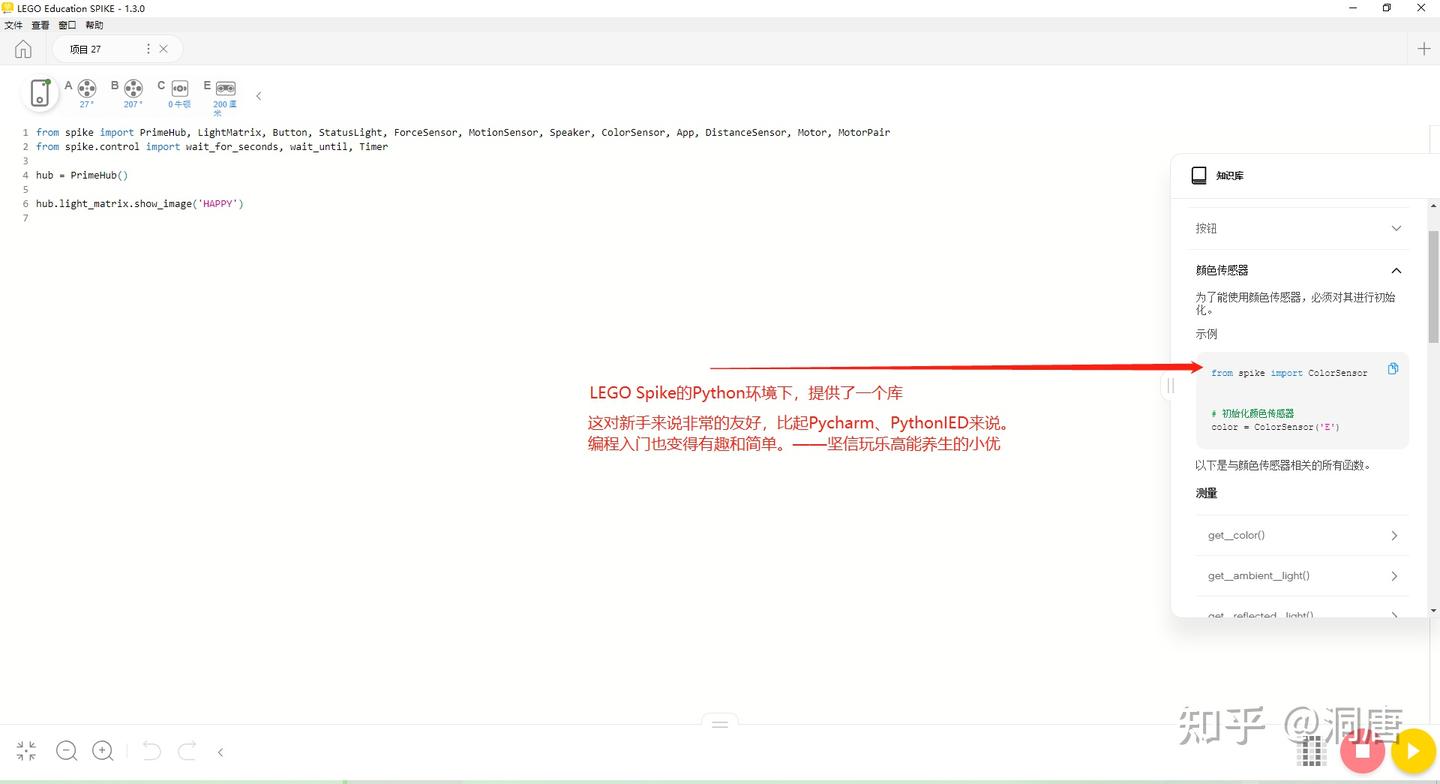This screenshot has height=784, width=1440.
Task: Click the fit-to-screen icon at bottom left
Action: [x=25, y=750]
